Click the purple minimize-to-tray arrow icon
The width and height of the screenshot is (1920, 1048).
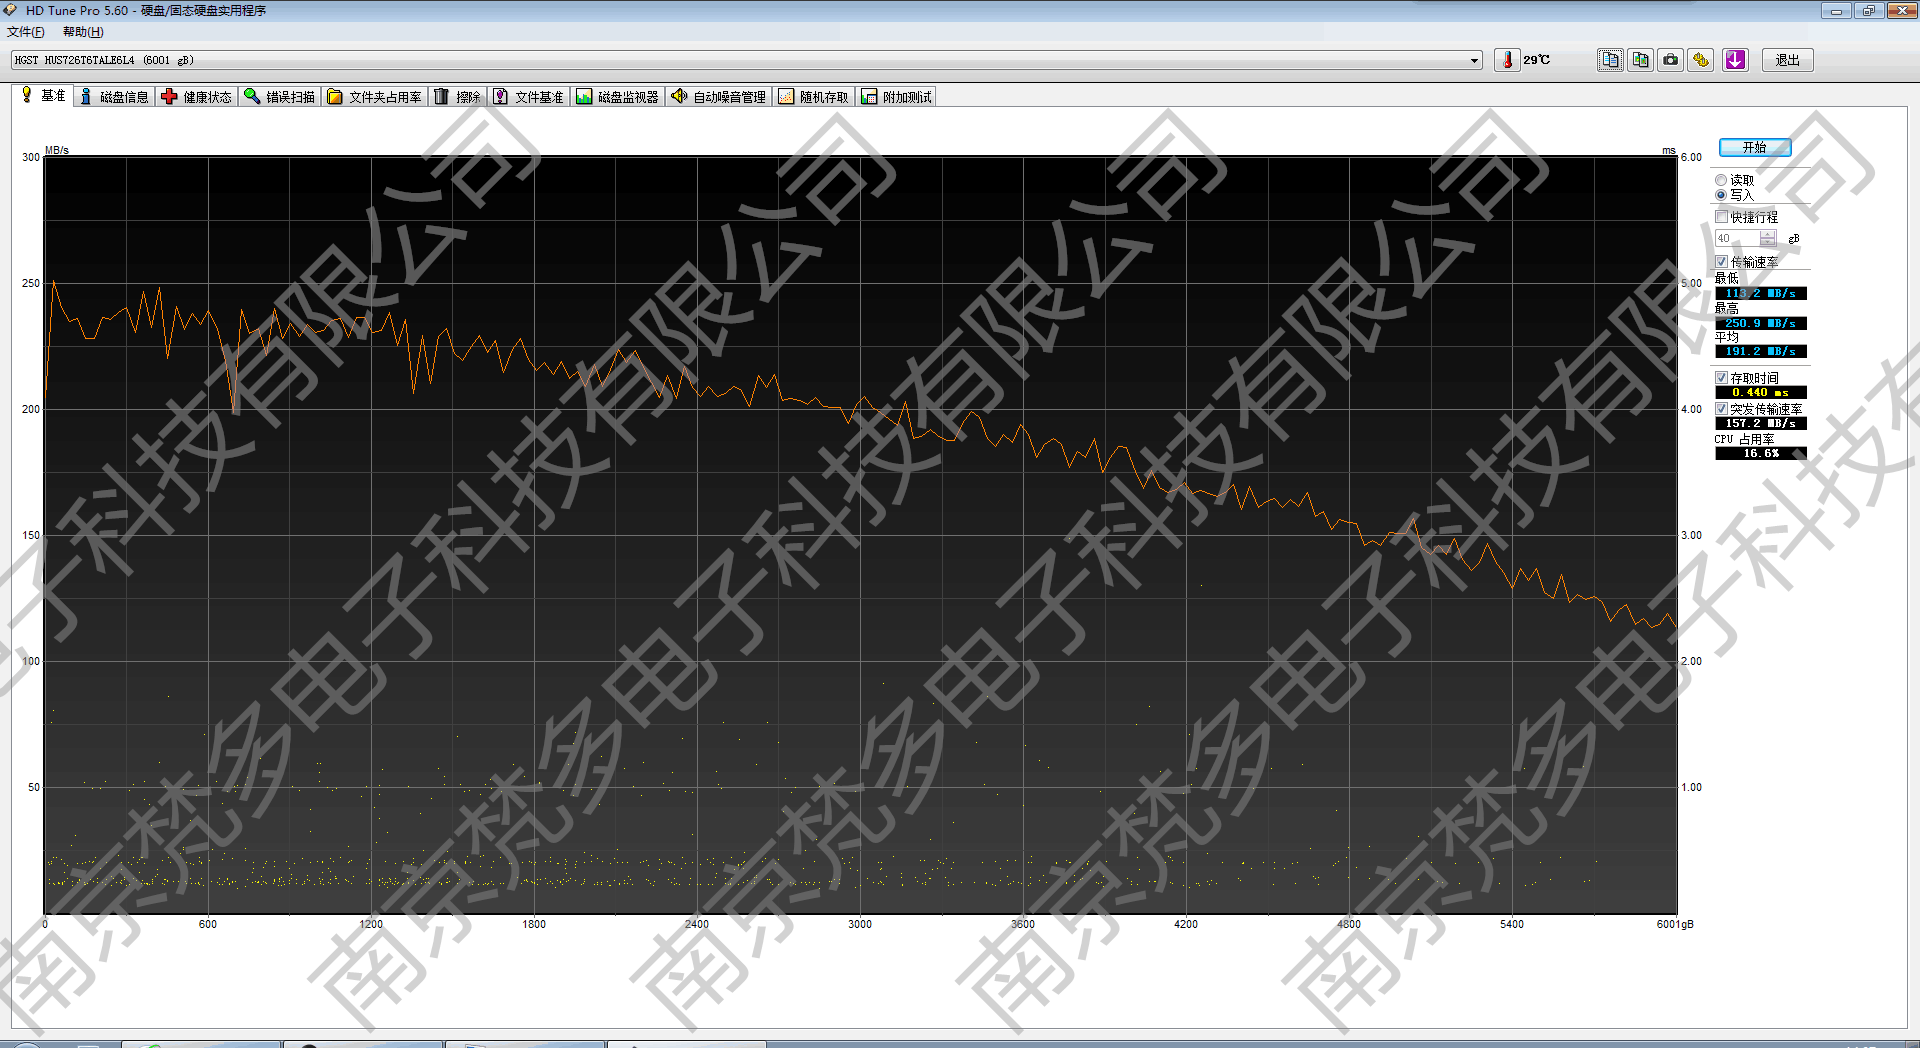[1735, 60]
